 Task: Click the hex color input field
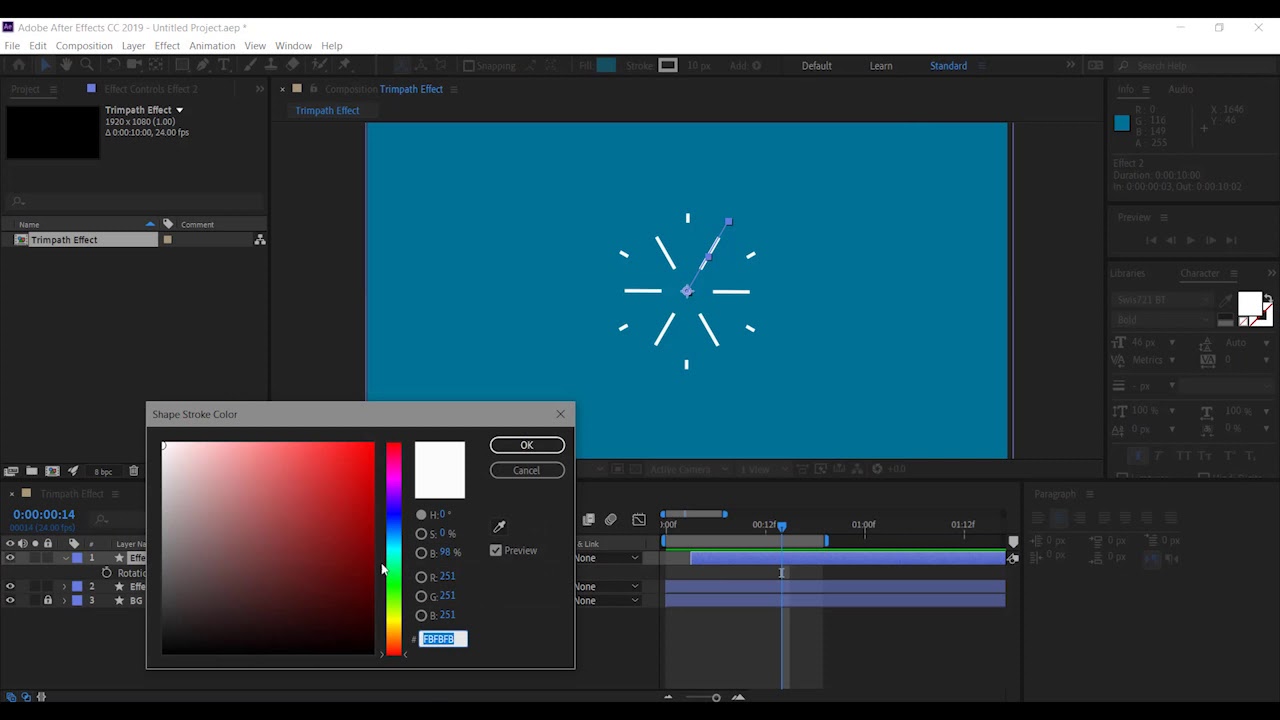click(443, 639)
